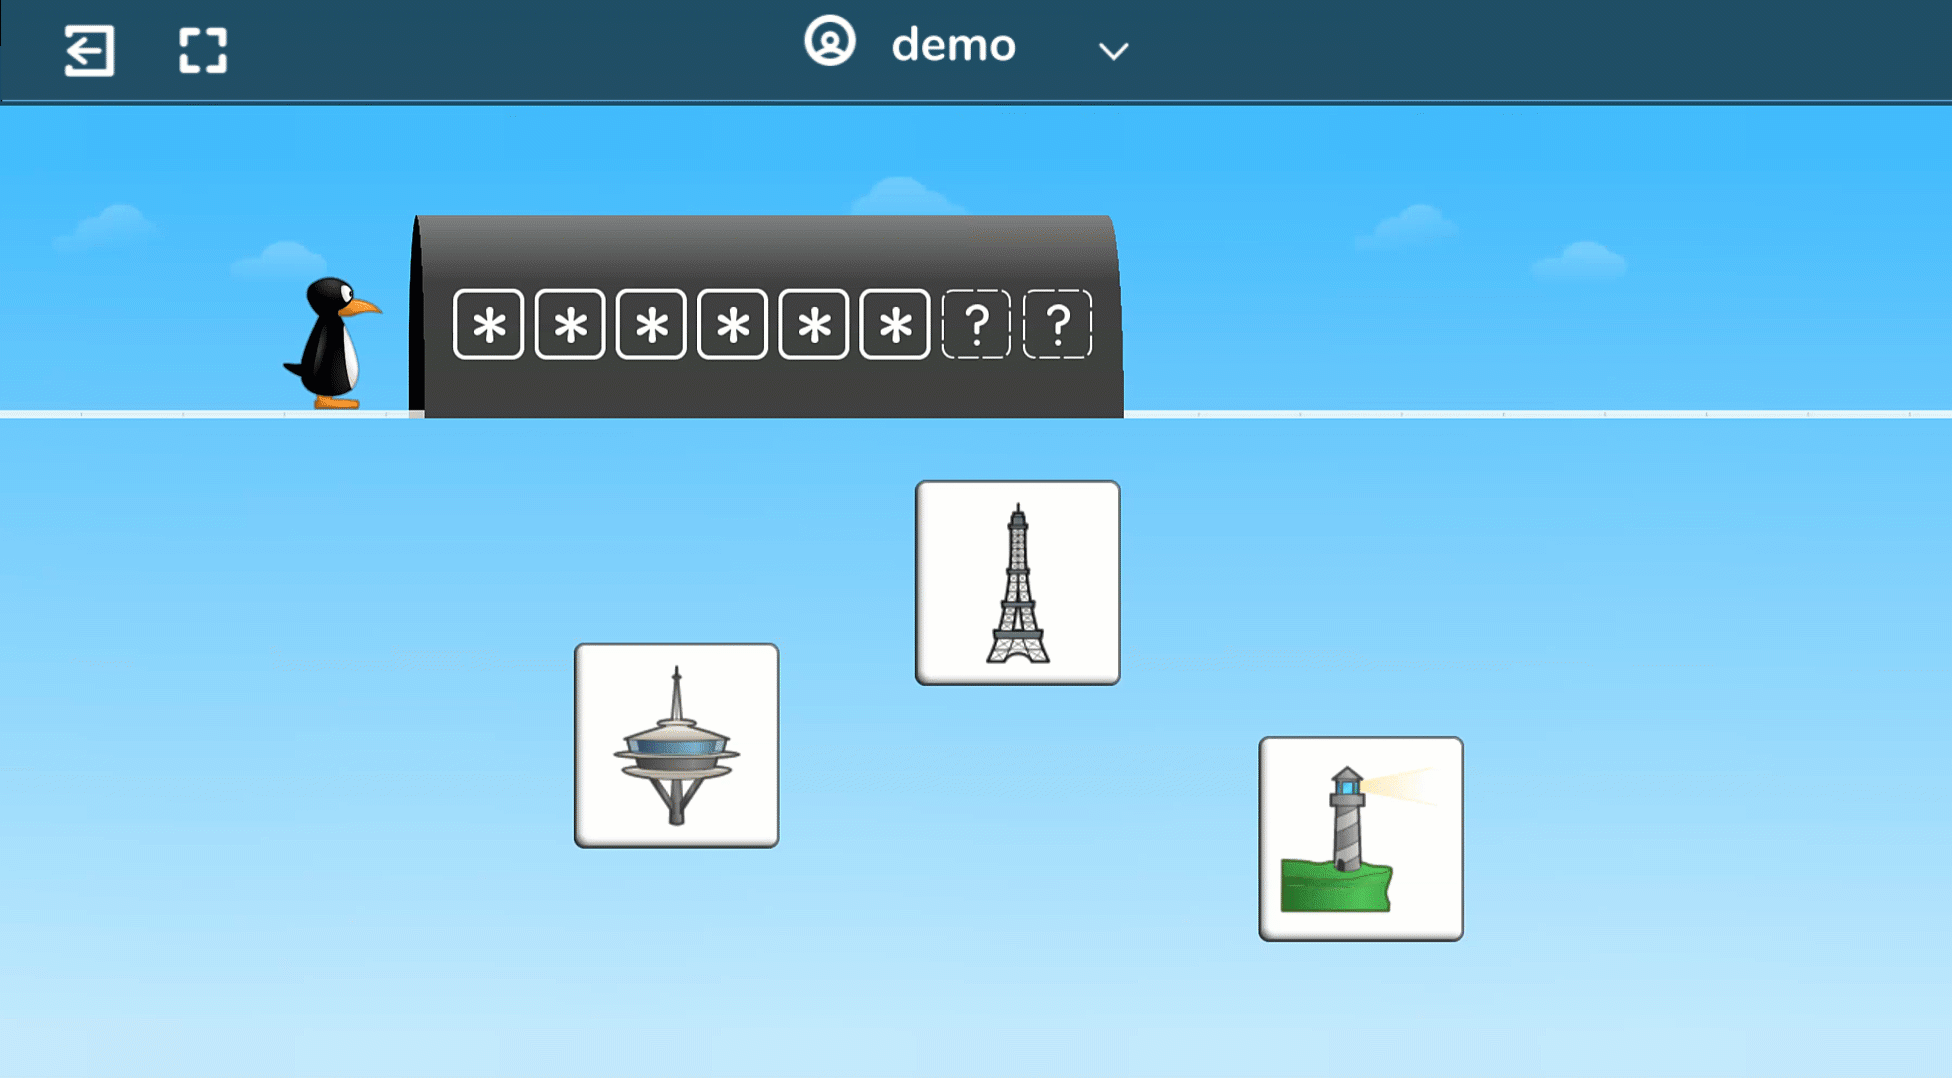The image size is (1952, 1078).
Task: Click the penguin character
Action: (x=333, y=343)
